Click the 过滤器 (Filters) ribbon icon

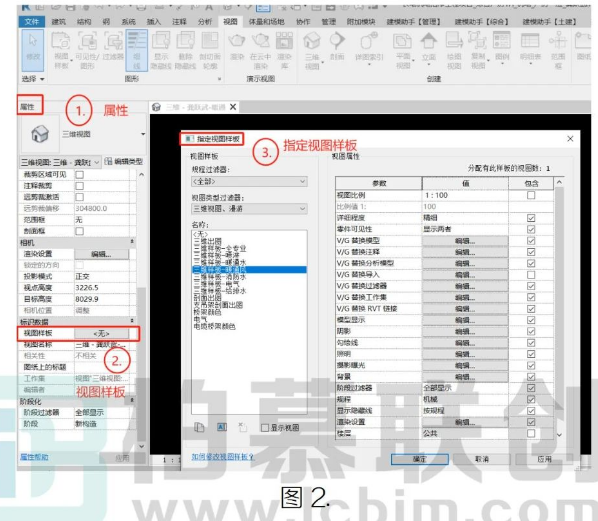click(x=113, y=47)
